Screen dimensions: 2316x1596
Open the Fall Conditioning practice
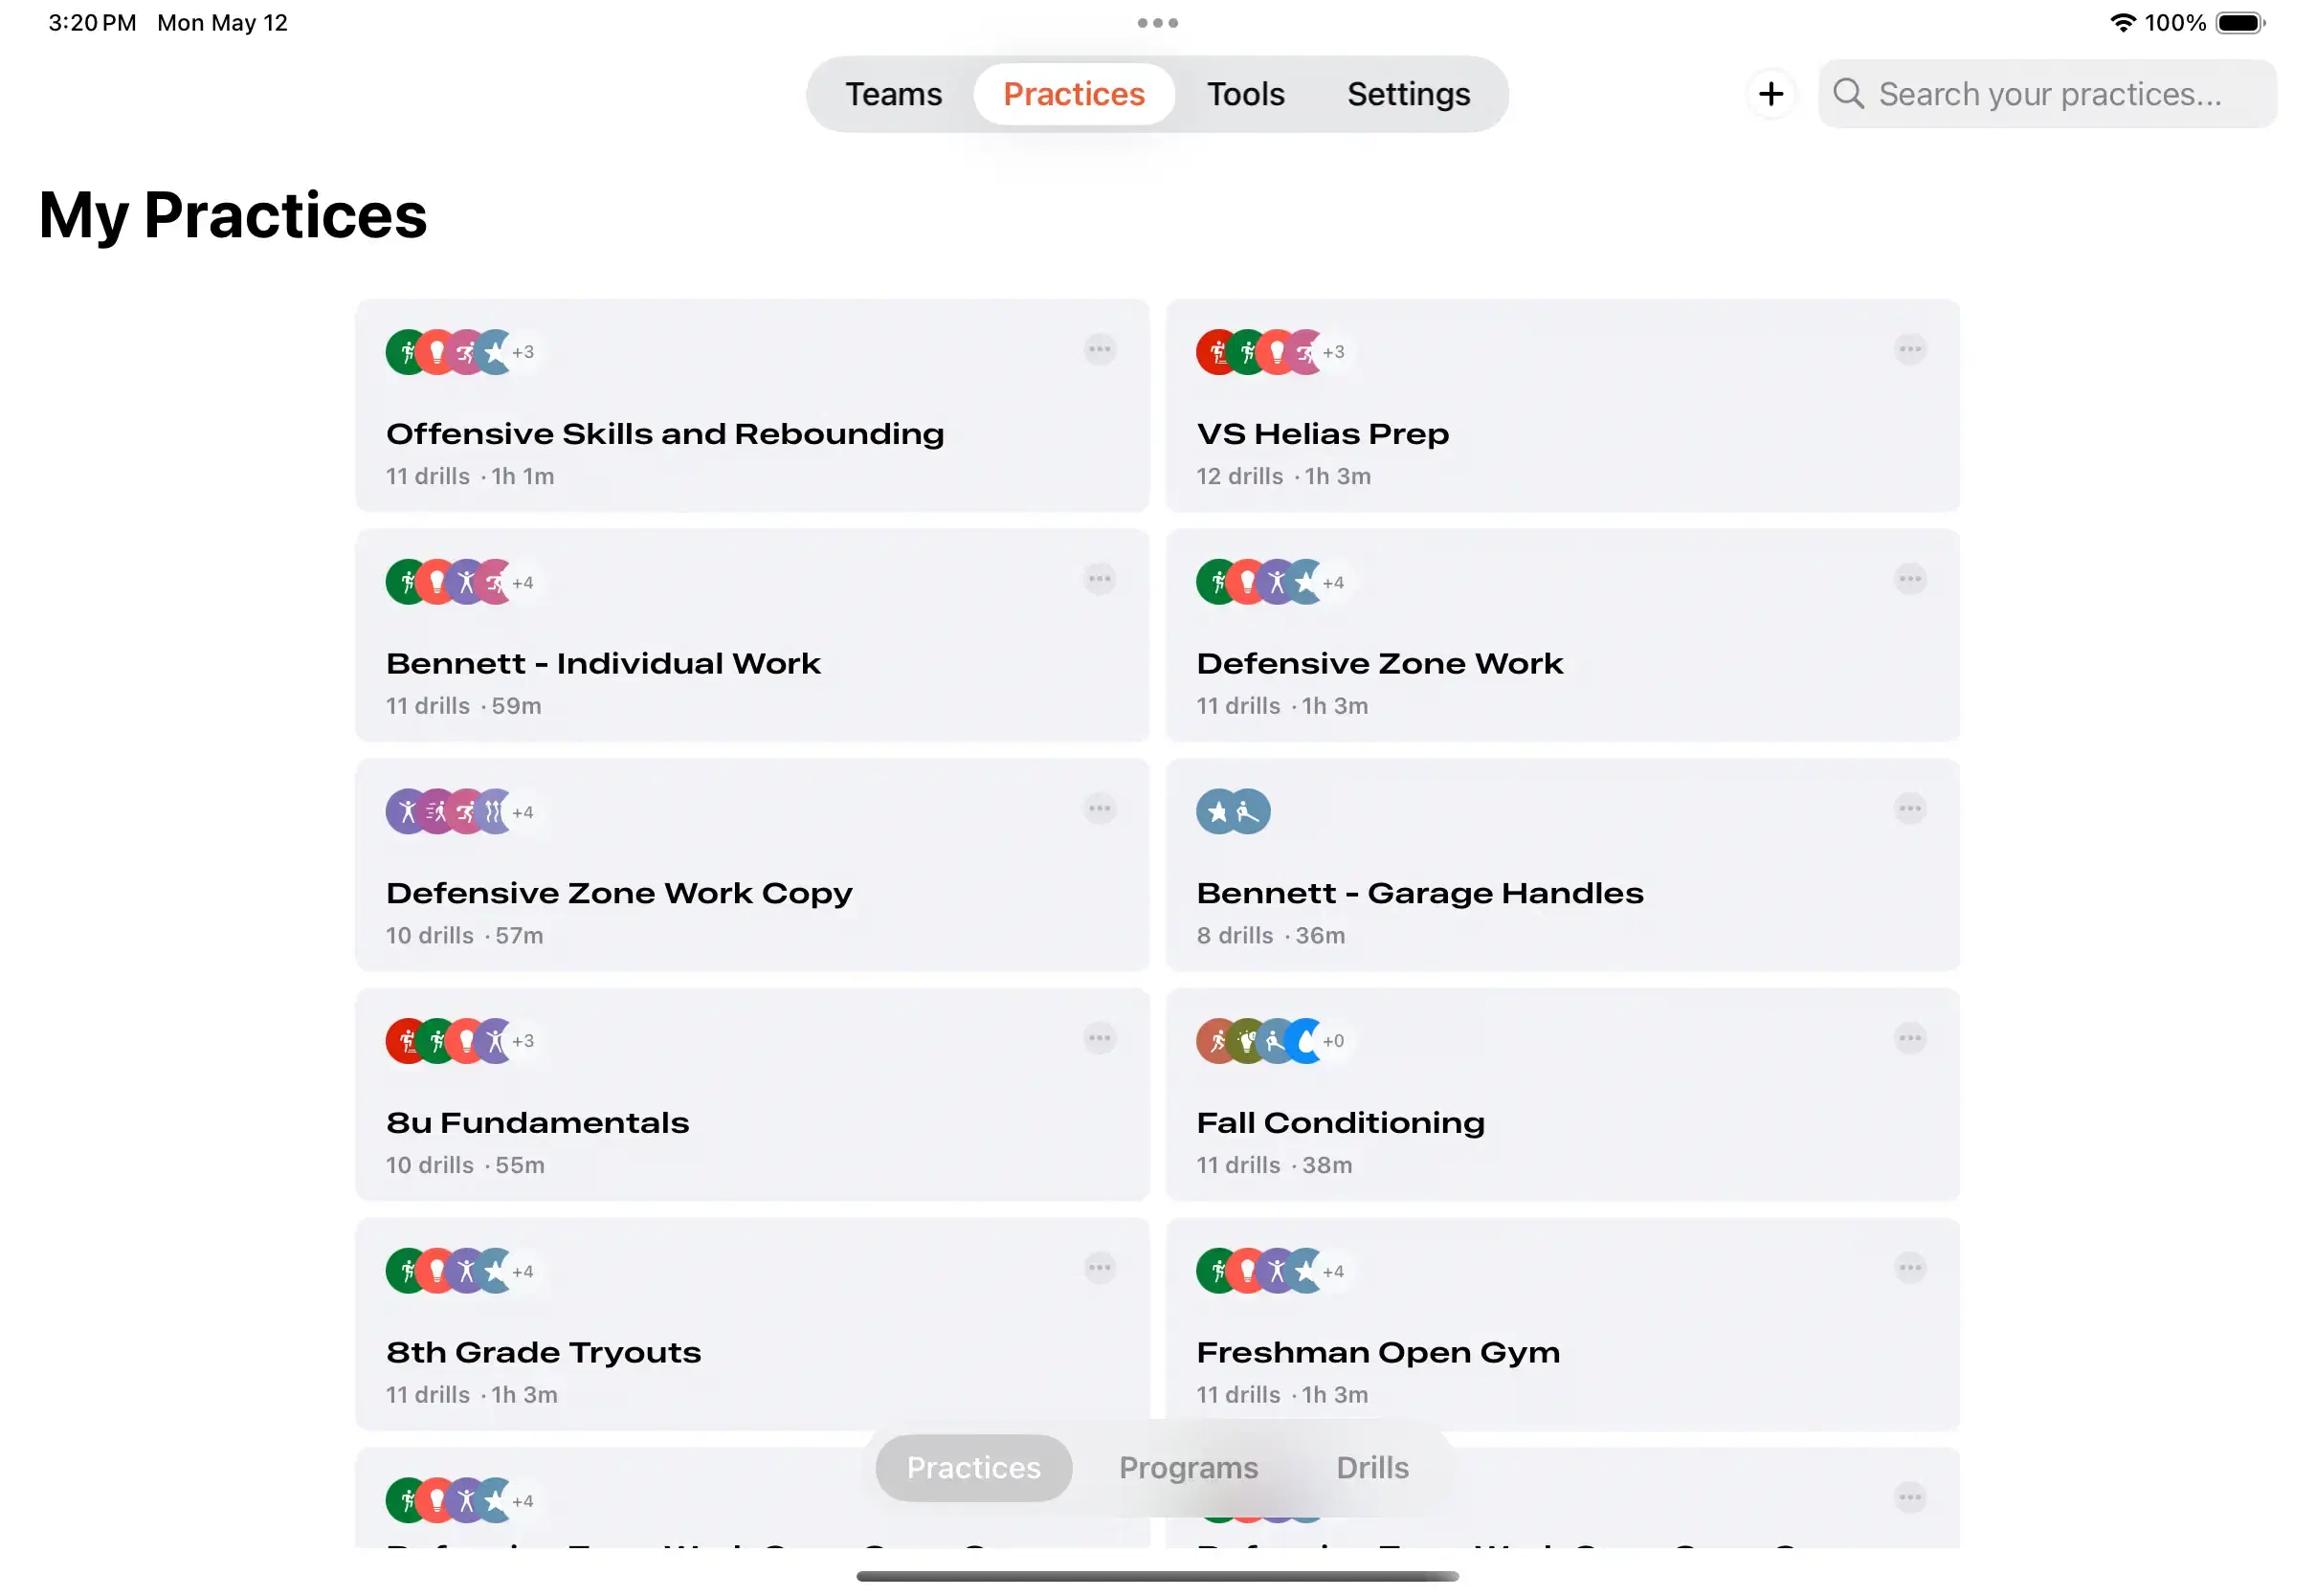pos(1562,1095)
